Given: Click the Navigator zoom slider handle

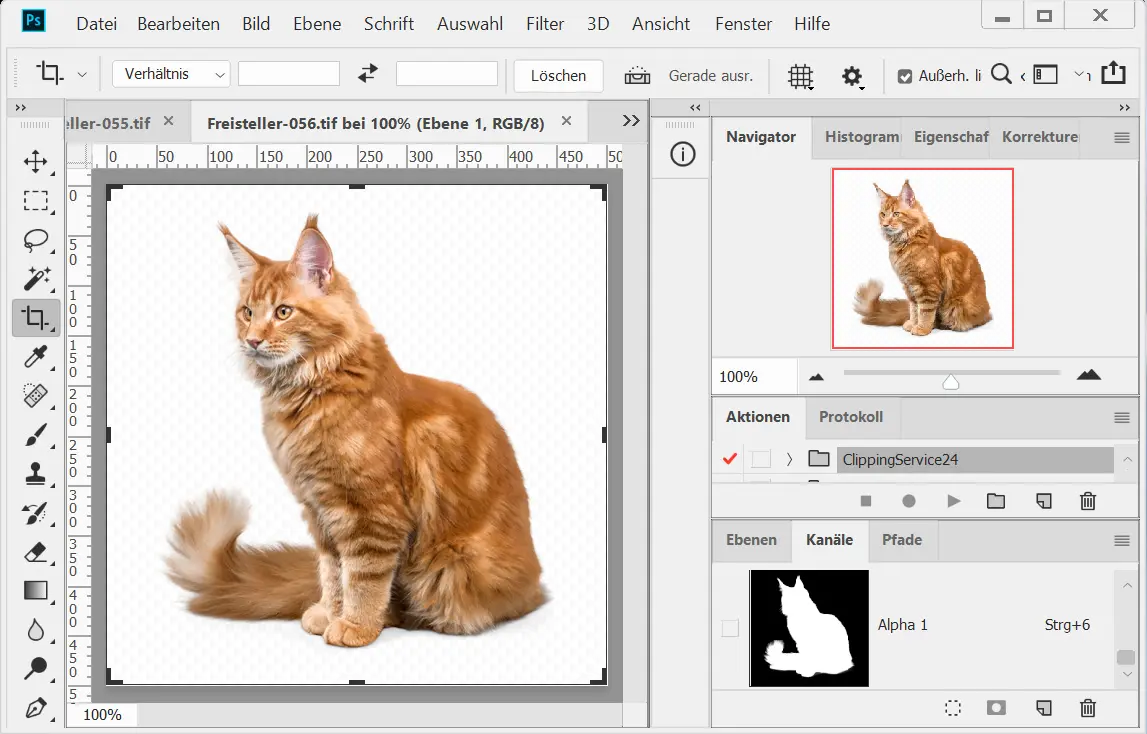Looking at the screenshot, I should (x=951, y=381).
